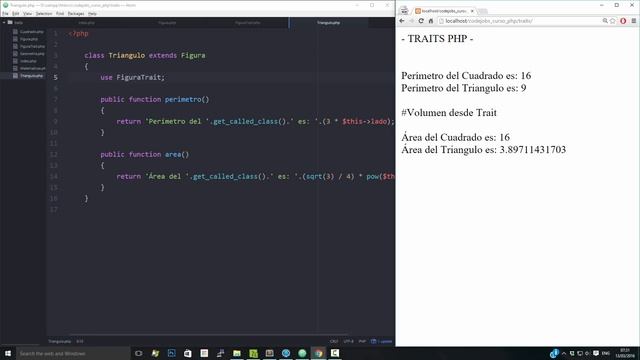This screenshot has width=640, height=360.
Task: Open Action Center notifications icon
Action: (596, 353)
